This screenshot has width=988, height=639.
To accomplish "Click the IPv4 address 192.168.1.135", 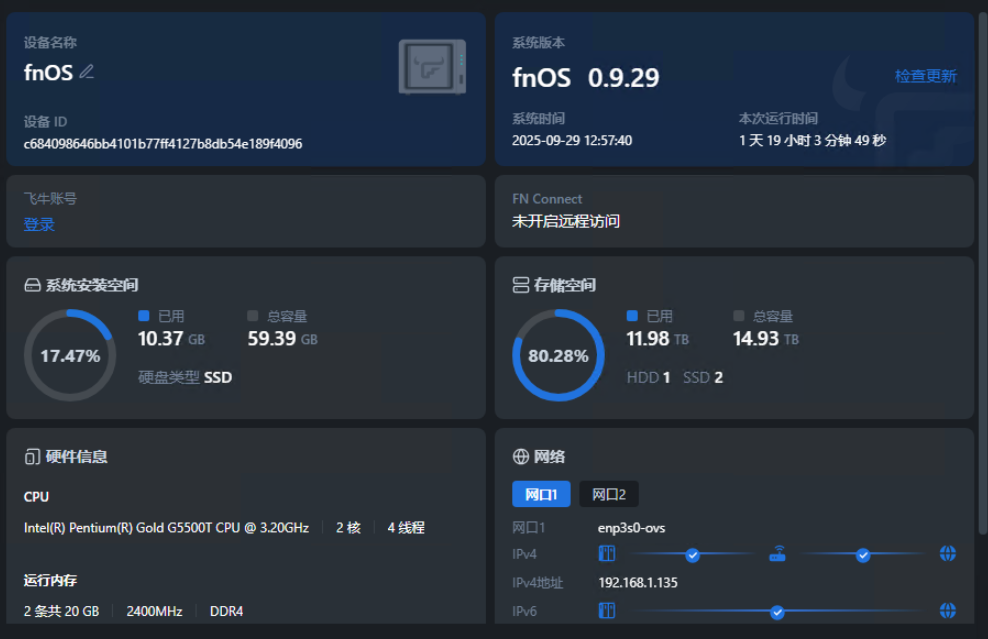I will coord(638,583).
